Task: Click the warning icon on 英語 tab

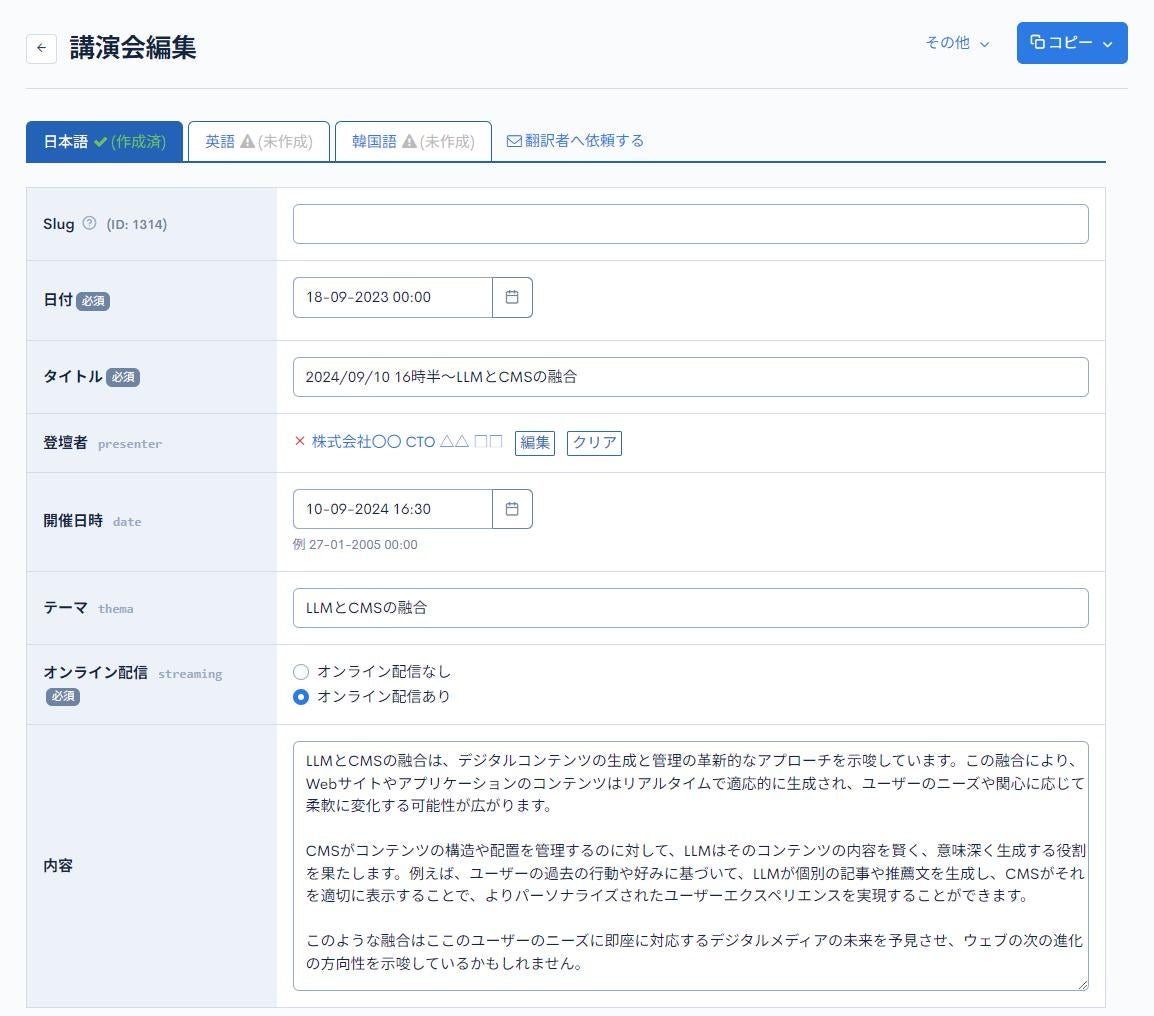Action: click(247, 142)
